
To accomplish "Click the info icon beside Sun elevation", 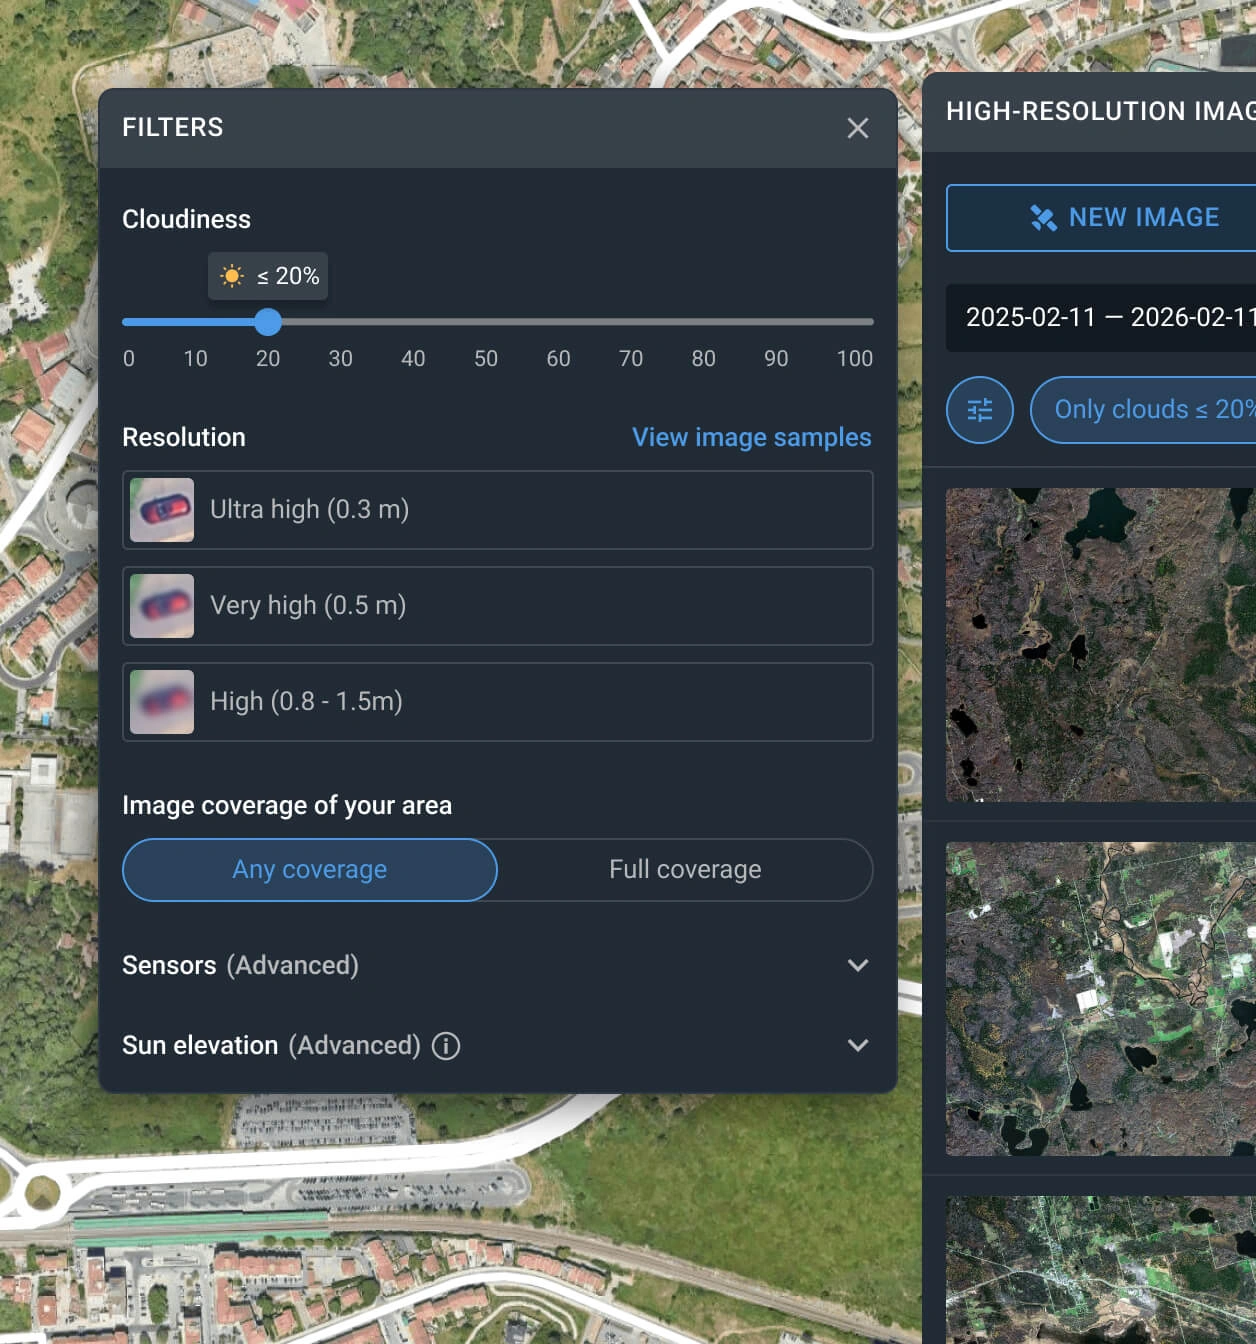I will pyautogui.click(x=446, y=1046).
